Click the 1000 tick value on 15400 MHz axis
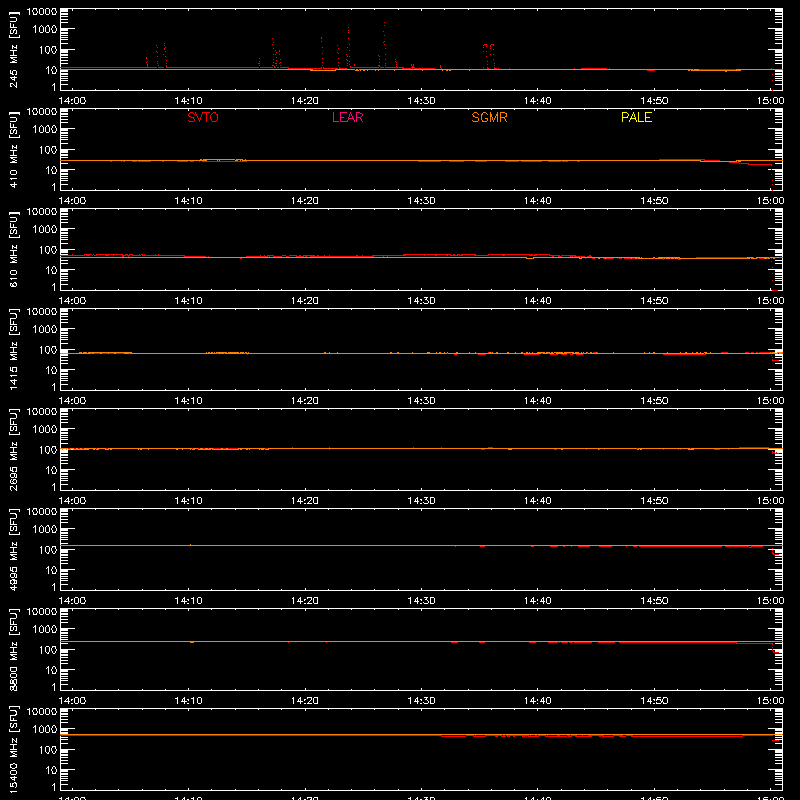 tap(45, 730)
